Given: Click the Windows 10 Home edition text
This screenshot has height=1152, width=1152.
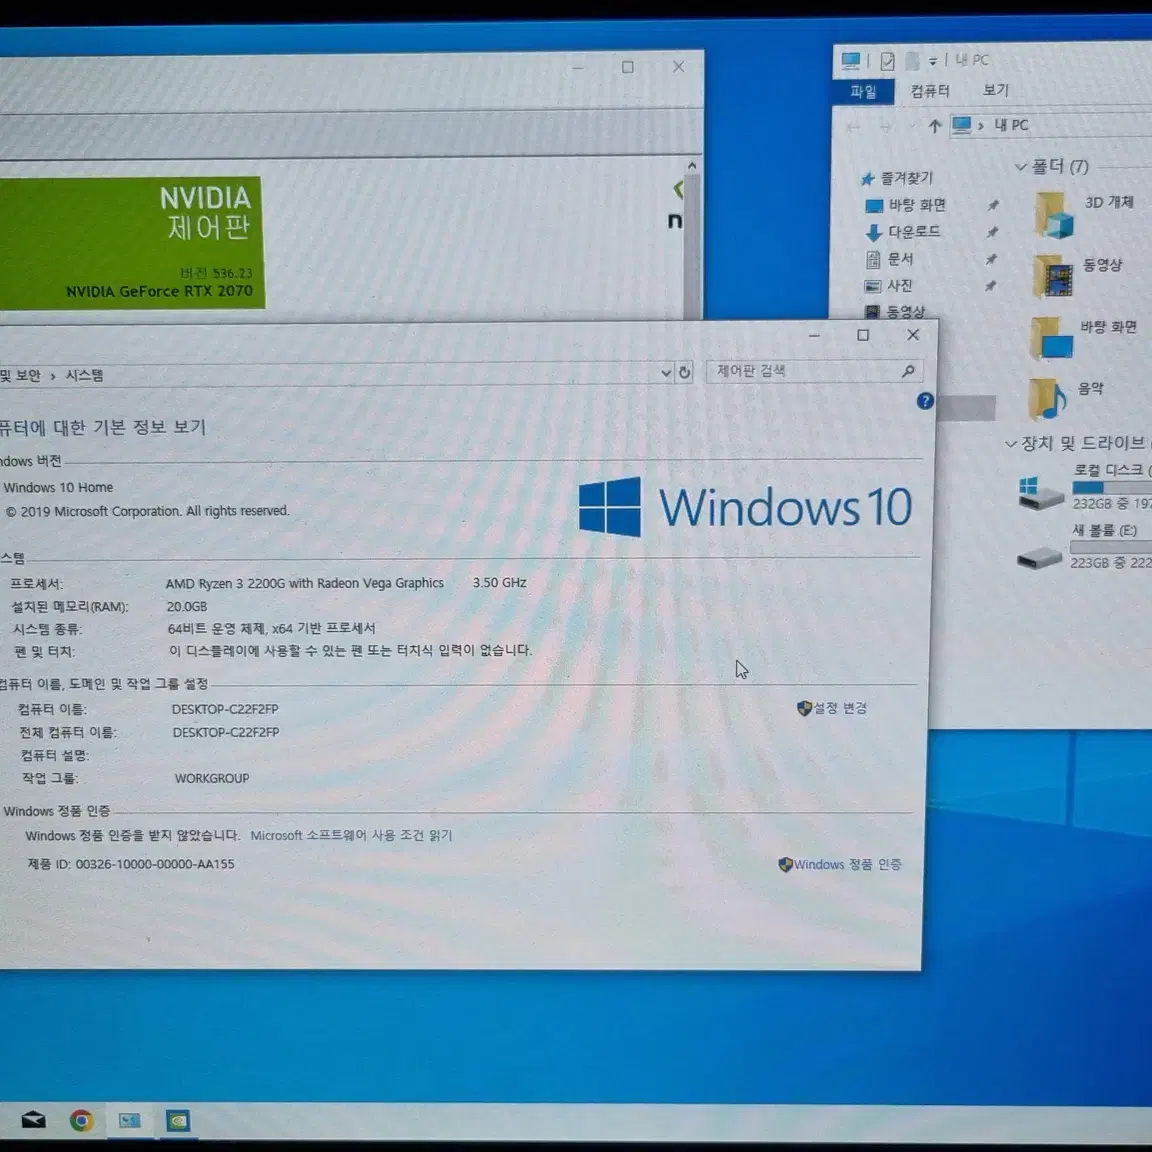Looking at the screenshot, I should [x=58, y=487].
